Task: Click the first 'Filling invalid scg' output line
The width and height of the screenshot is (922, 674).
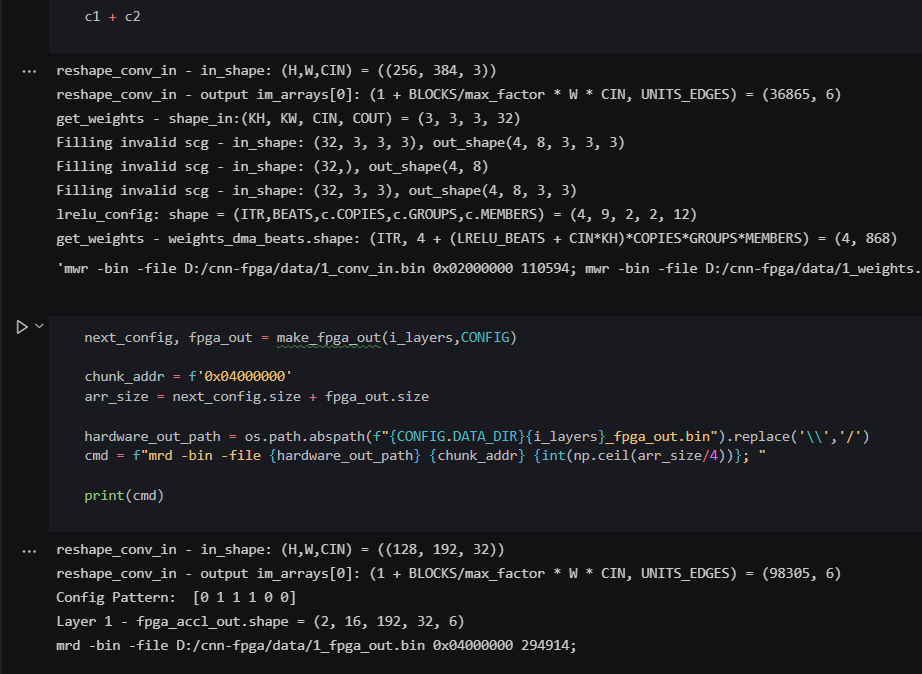Action: (340, 143)
